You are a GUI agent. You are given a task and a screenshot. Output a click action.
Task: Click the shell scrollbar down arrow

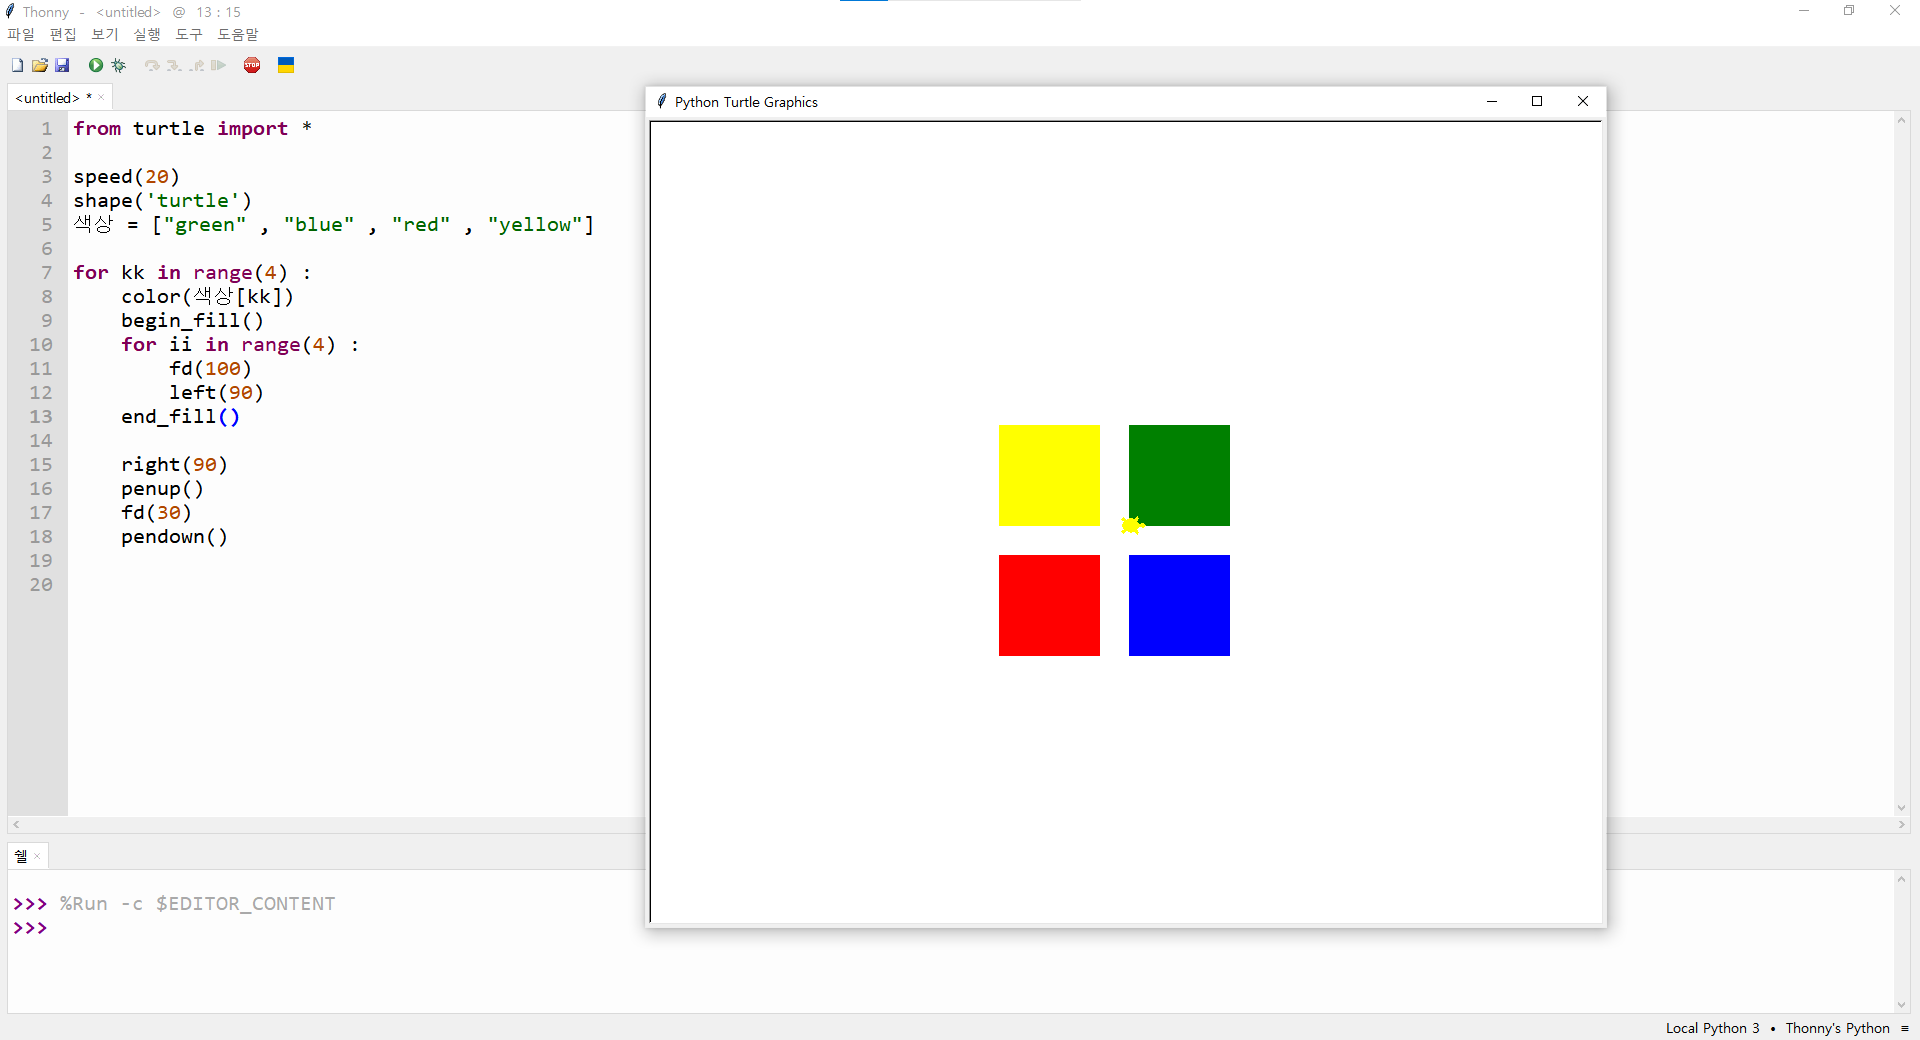pyautogui.click(x=1902, y=1005)
